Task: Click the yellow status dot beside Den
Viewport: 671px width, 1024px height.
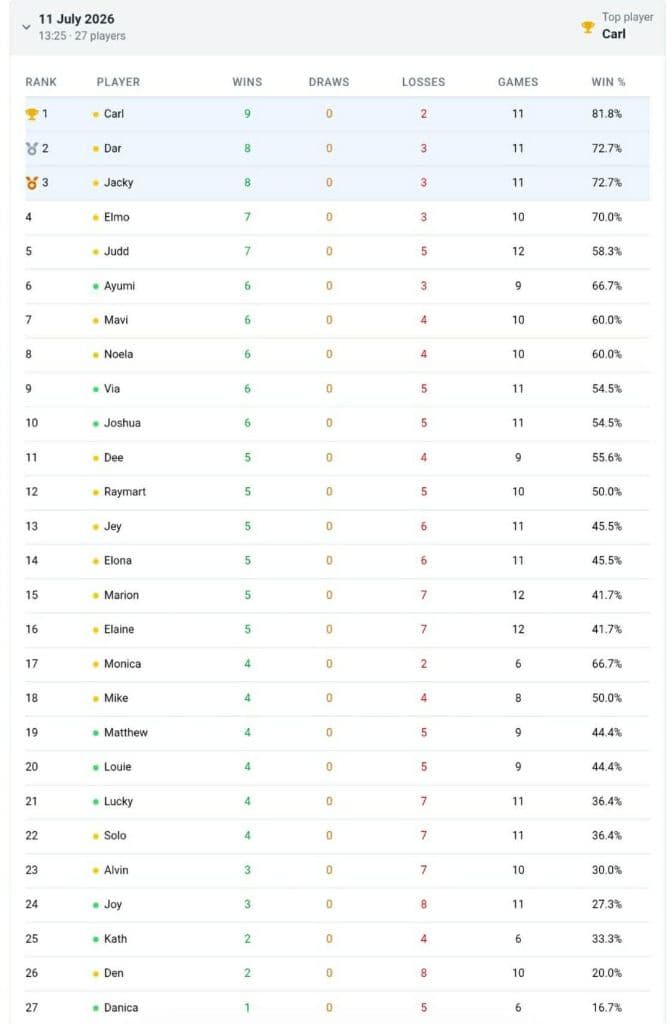Action: coord(96,973)
